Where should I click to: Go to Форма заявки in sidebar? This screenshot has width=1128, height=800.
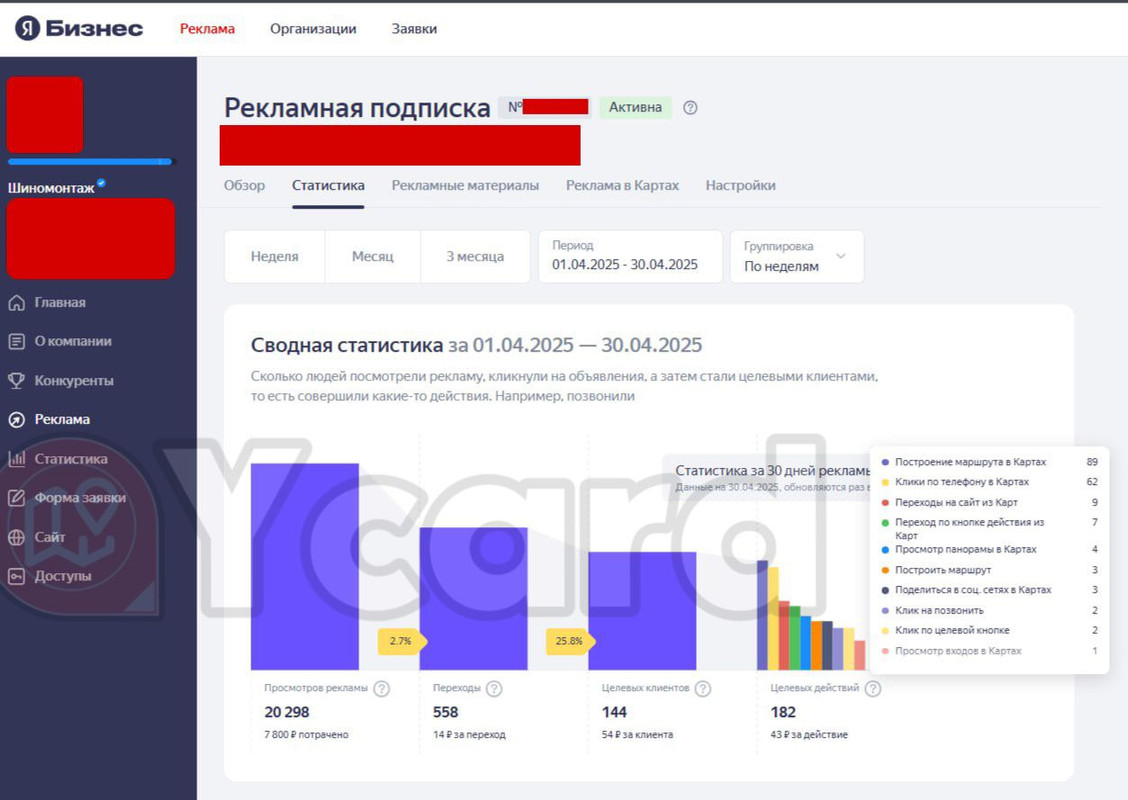pos(81,498)
